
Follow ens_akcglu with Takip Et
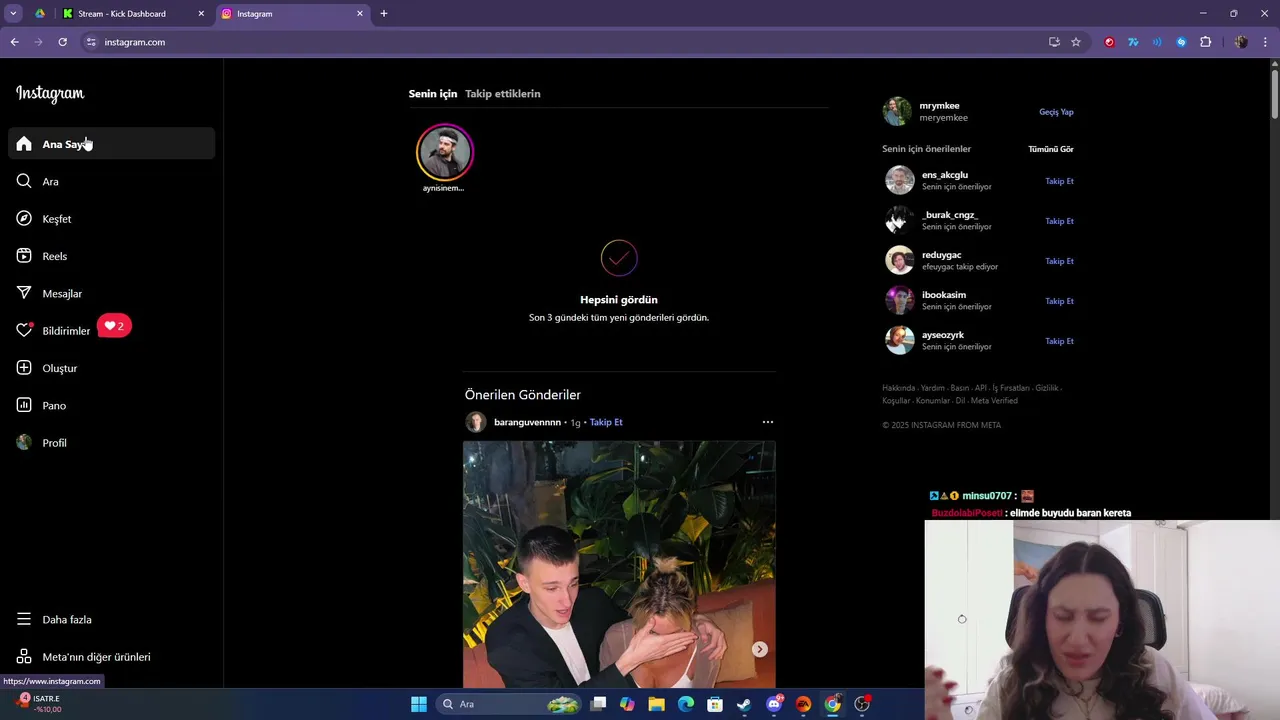(x=1059, y=181)
